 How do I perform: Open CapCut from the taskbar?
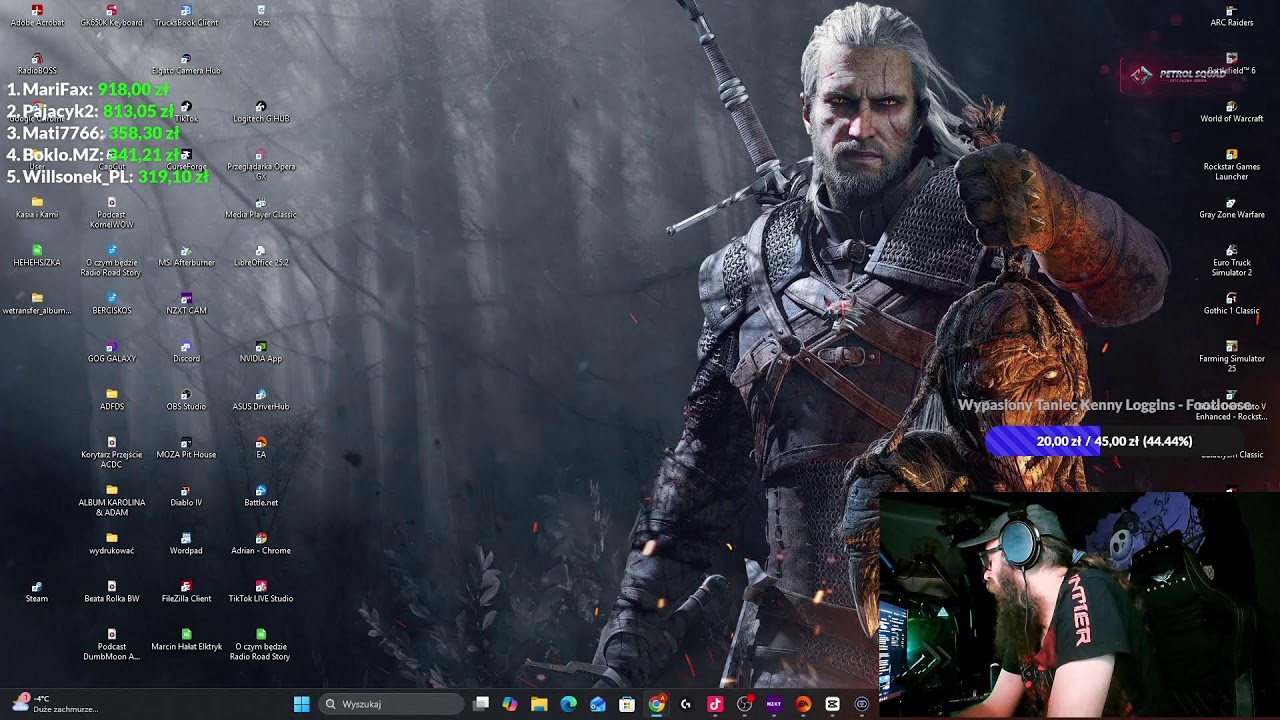832,704
